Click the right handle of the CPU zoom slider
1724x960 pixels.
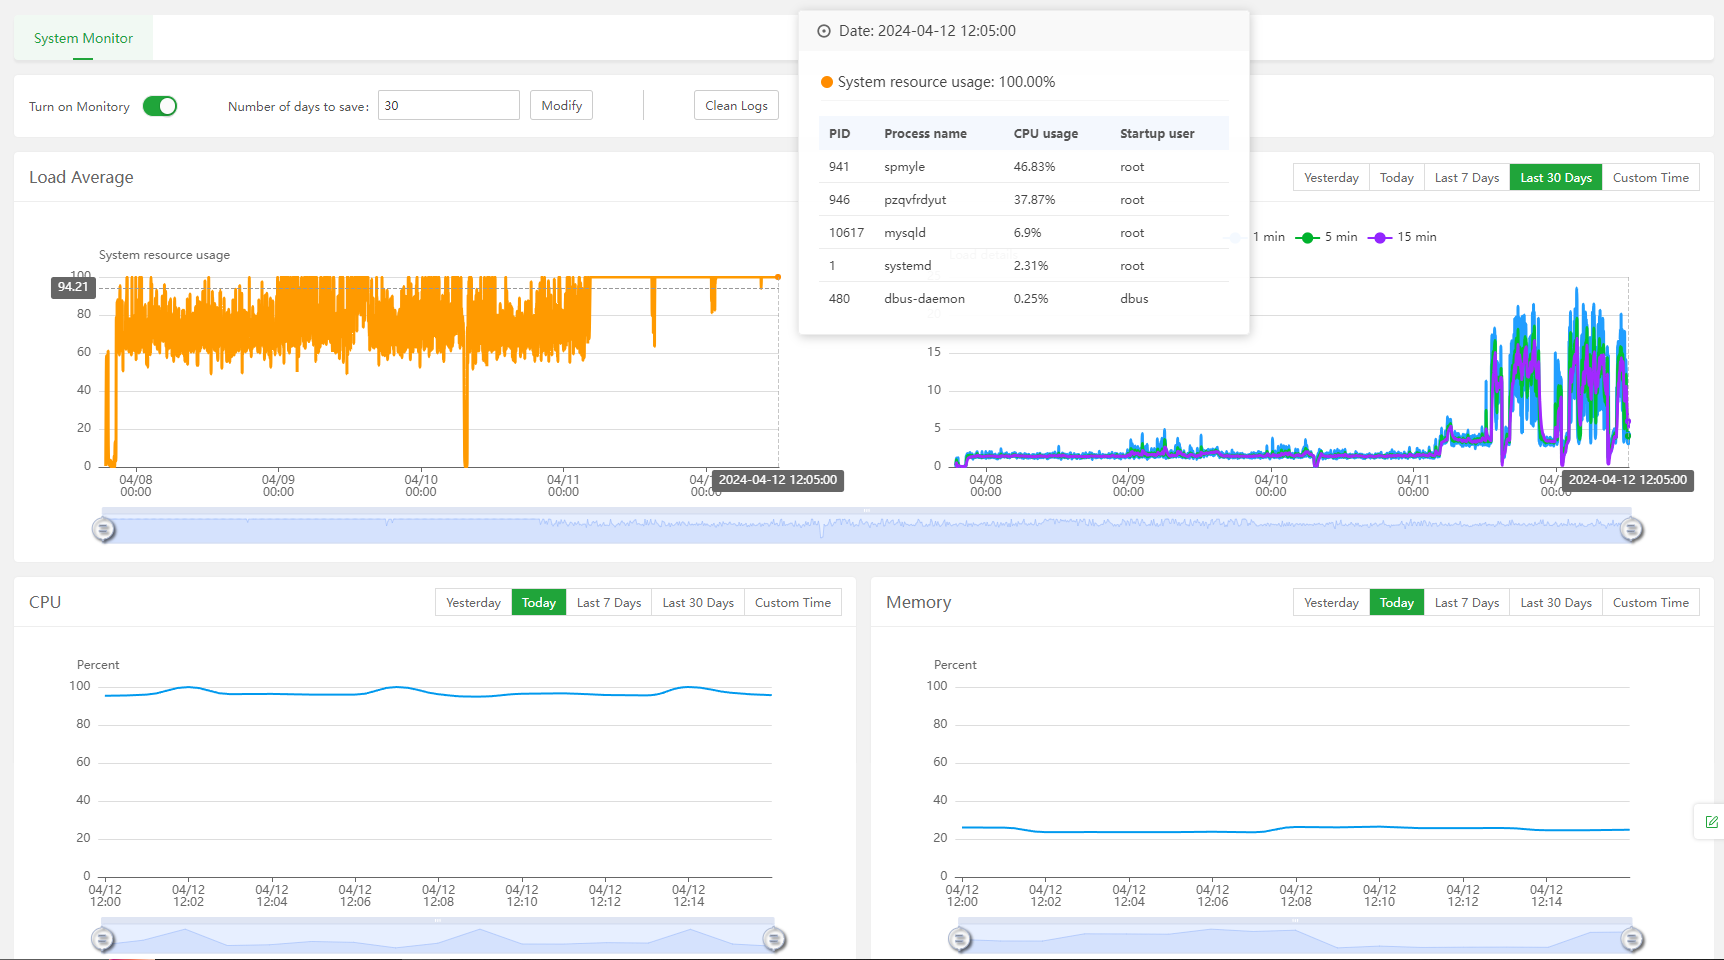(774, 939)
